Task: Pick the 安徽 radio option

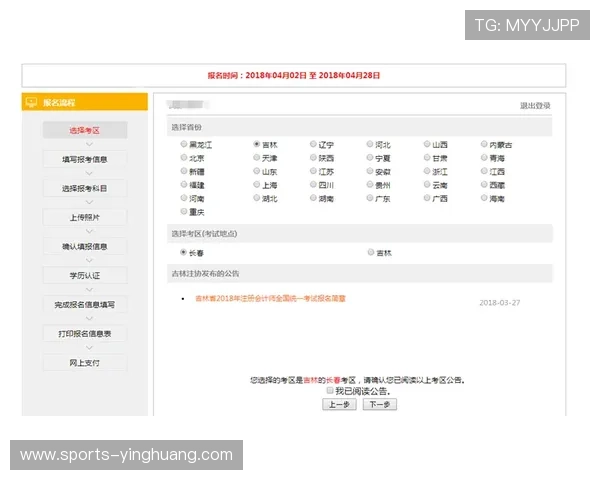Action: click(x=370, y=171)
